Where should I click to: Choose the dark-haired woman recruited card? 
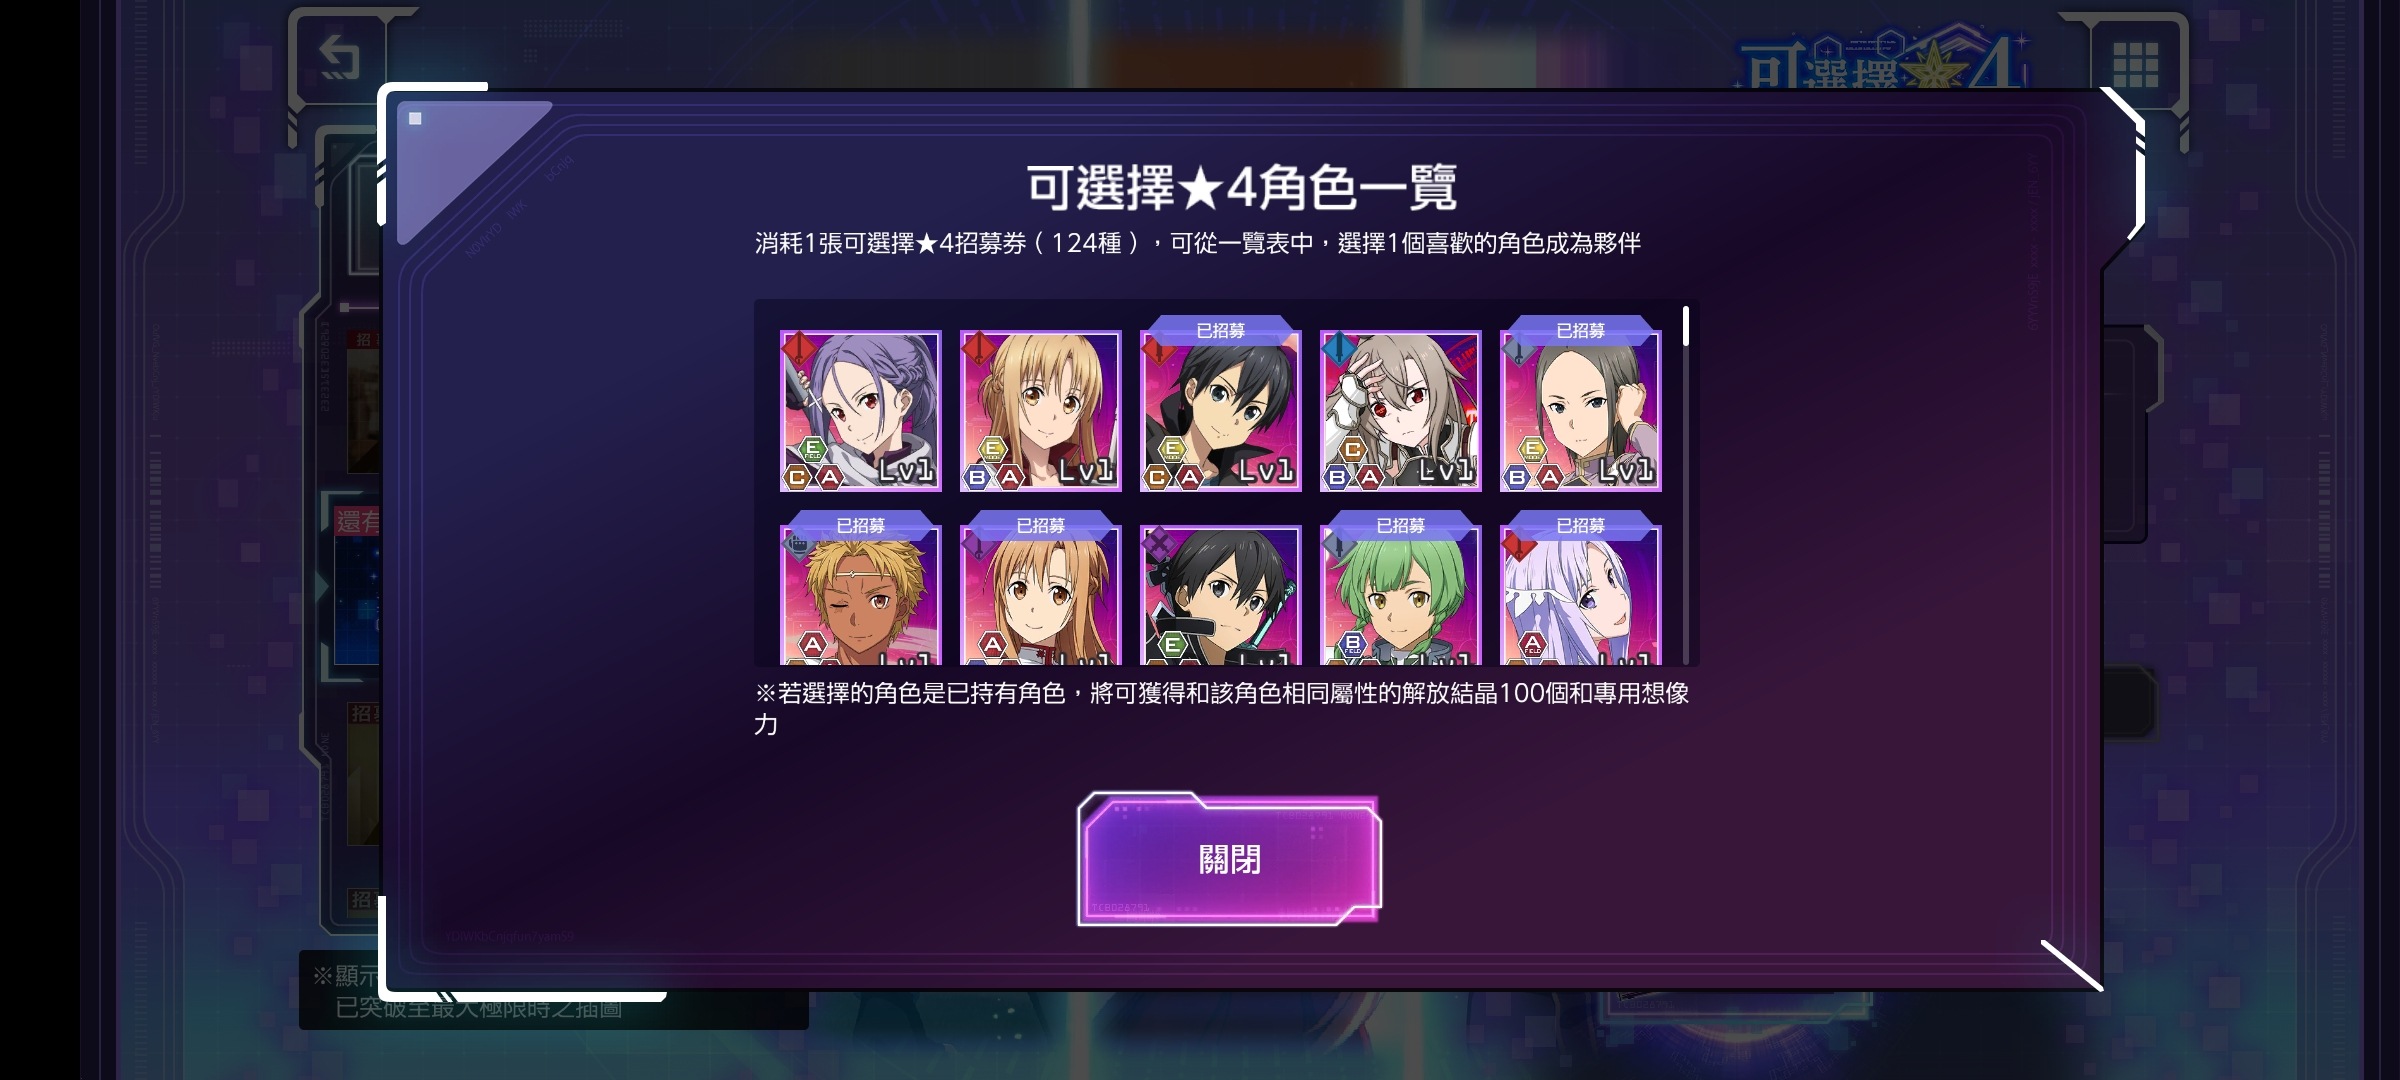point(1580,411)
